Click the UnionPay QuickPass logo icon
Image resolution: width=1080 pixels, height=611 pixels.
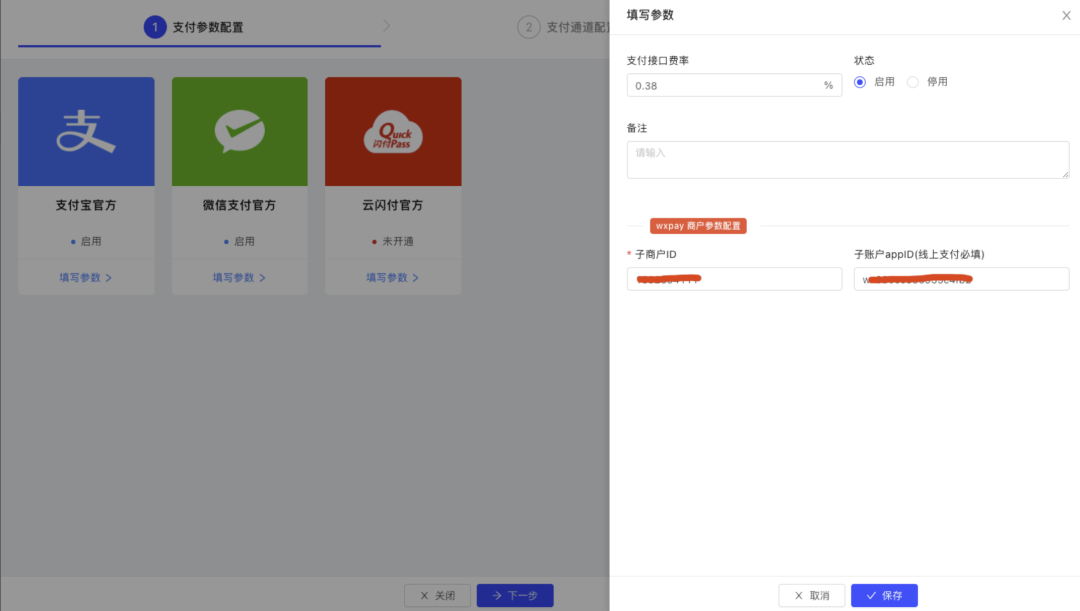393,131
